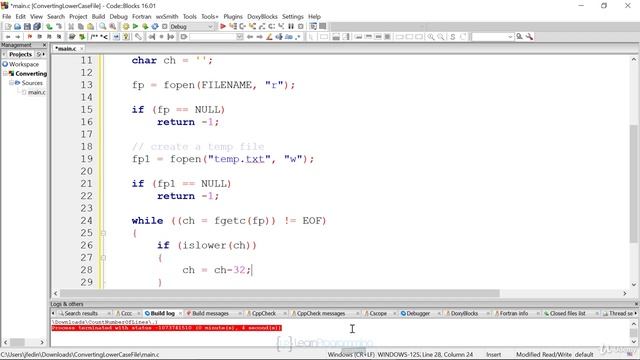
Task: Select the Workspace tree node
Action: (24, 64)
